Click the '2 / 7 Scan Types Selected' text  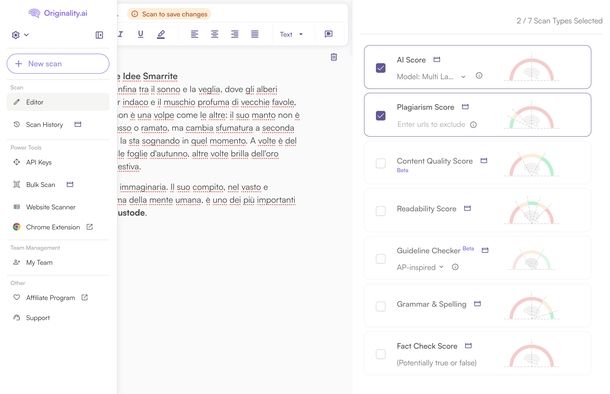pos(559,21)
